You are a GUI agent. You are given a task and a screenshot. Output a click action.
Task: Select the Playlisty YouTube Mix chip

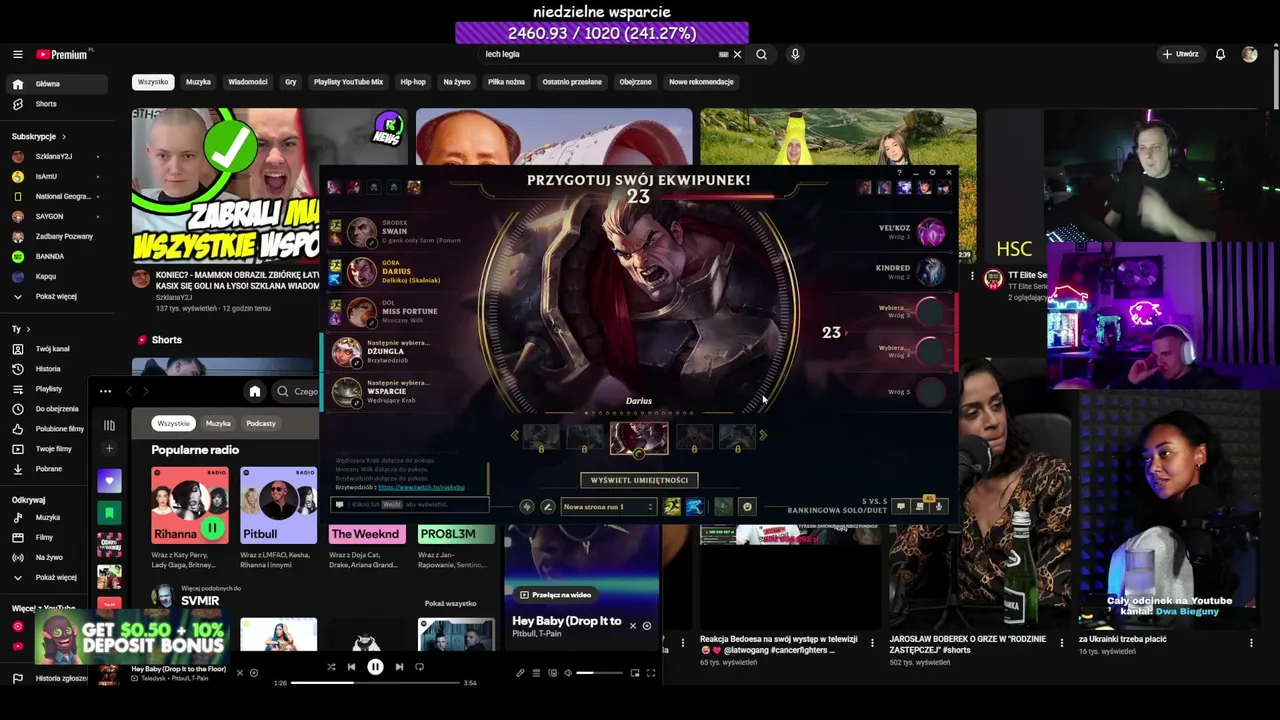[348, 82]
